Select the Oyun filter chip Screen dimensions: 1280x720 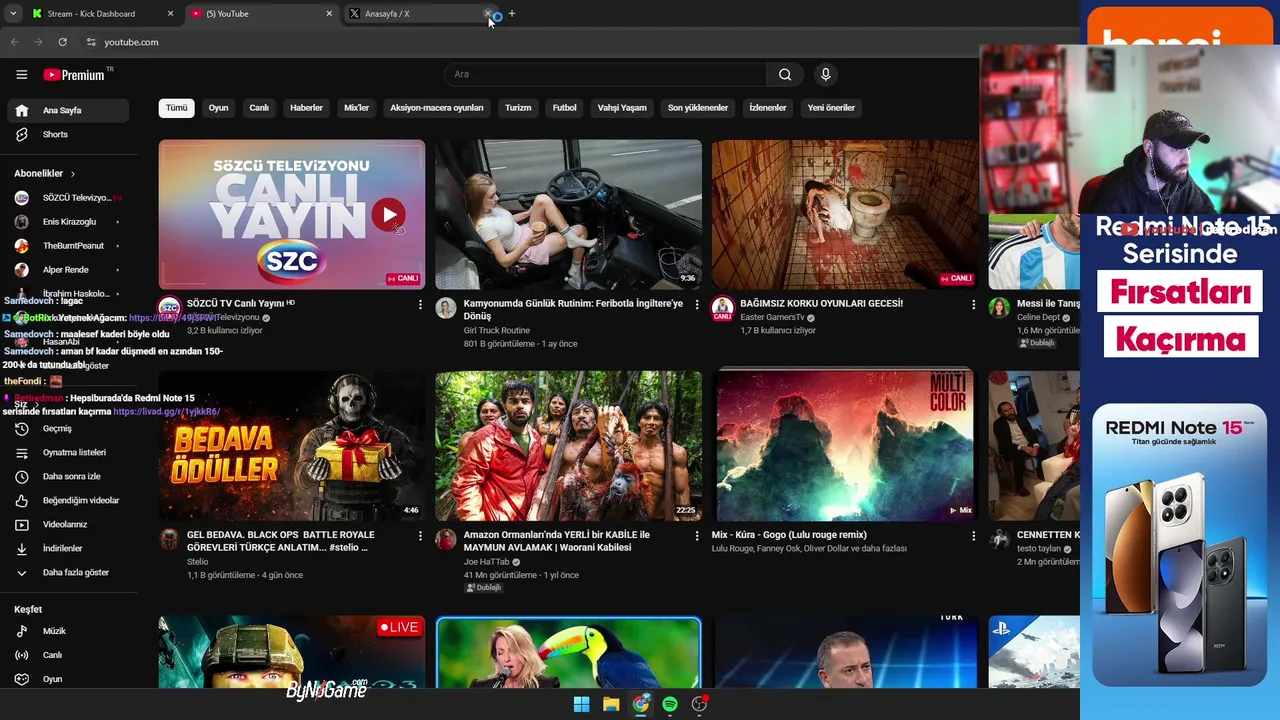click(218, 108)
